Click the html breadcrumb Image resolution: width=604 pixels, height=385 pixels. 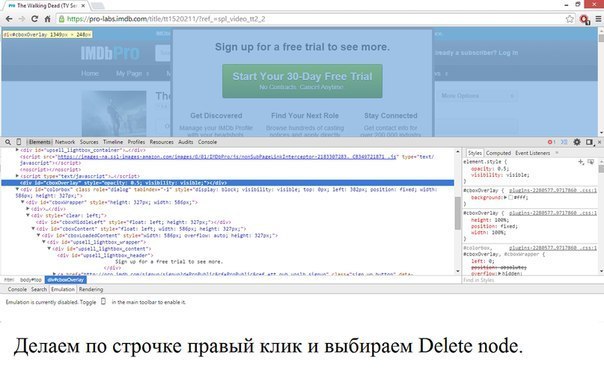click(9, 280)
